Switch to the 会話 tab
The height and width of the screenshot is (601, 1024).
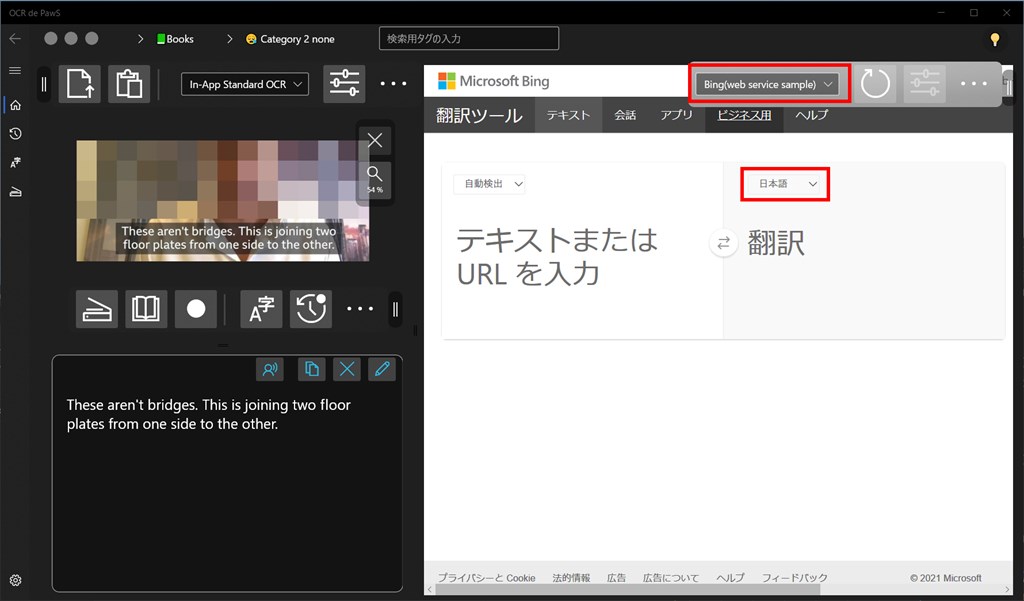pyautogui.click(x=625, y=115)
